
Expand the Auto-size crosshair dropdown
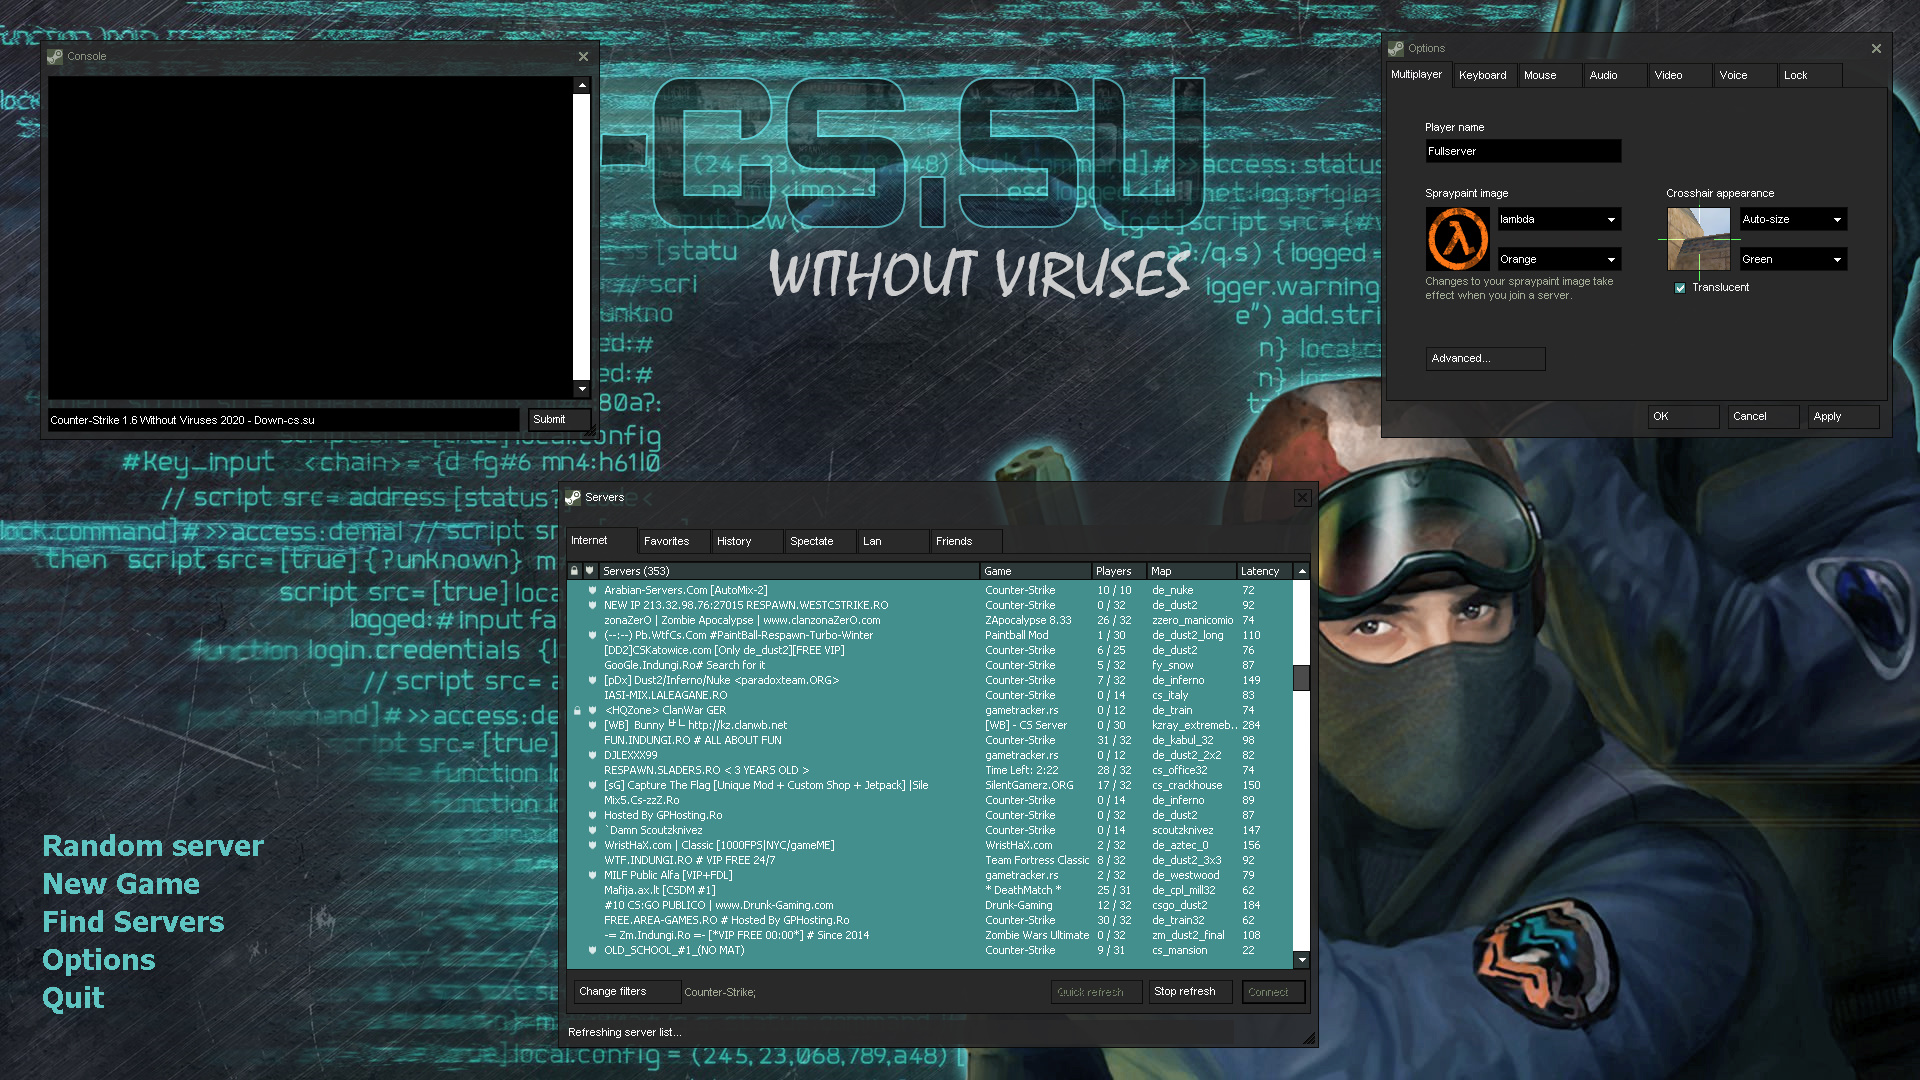click(x=1792, y=220)
